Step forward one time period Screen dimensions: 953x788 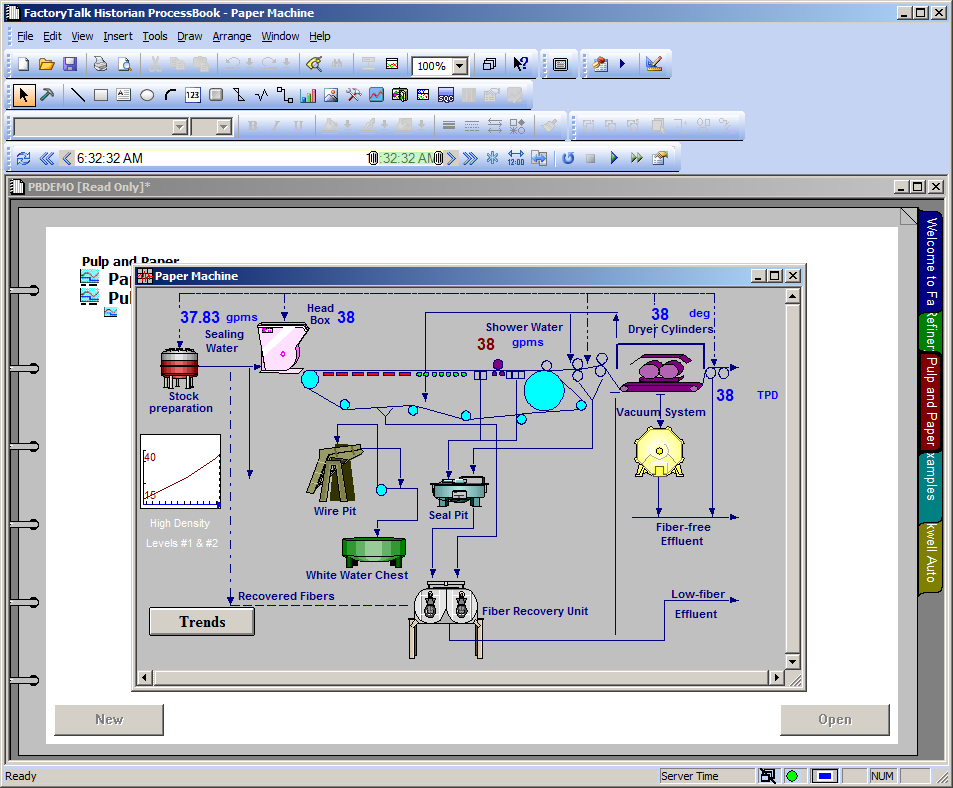click(x=451, y=158)
